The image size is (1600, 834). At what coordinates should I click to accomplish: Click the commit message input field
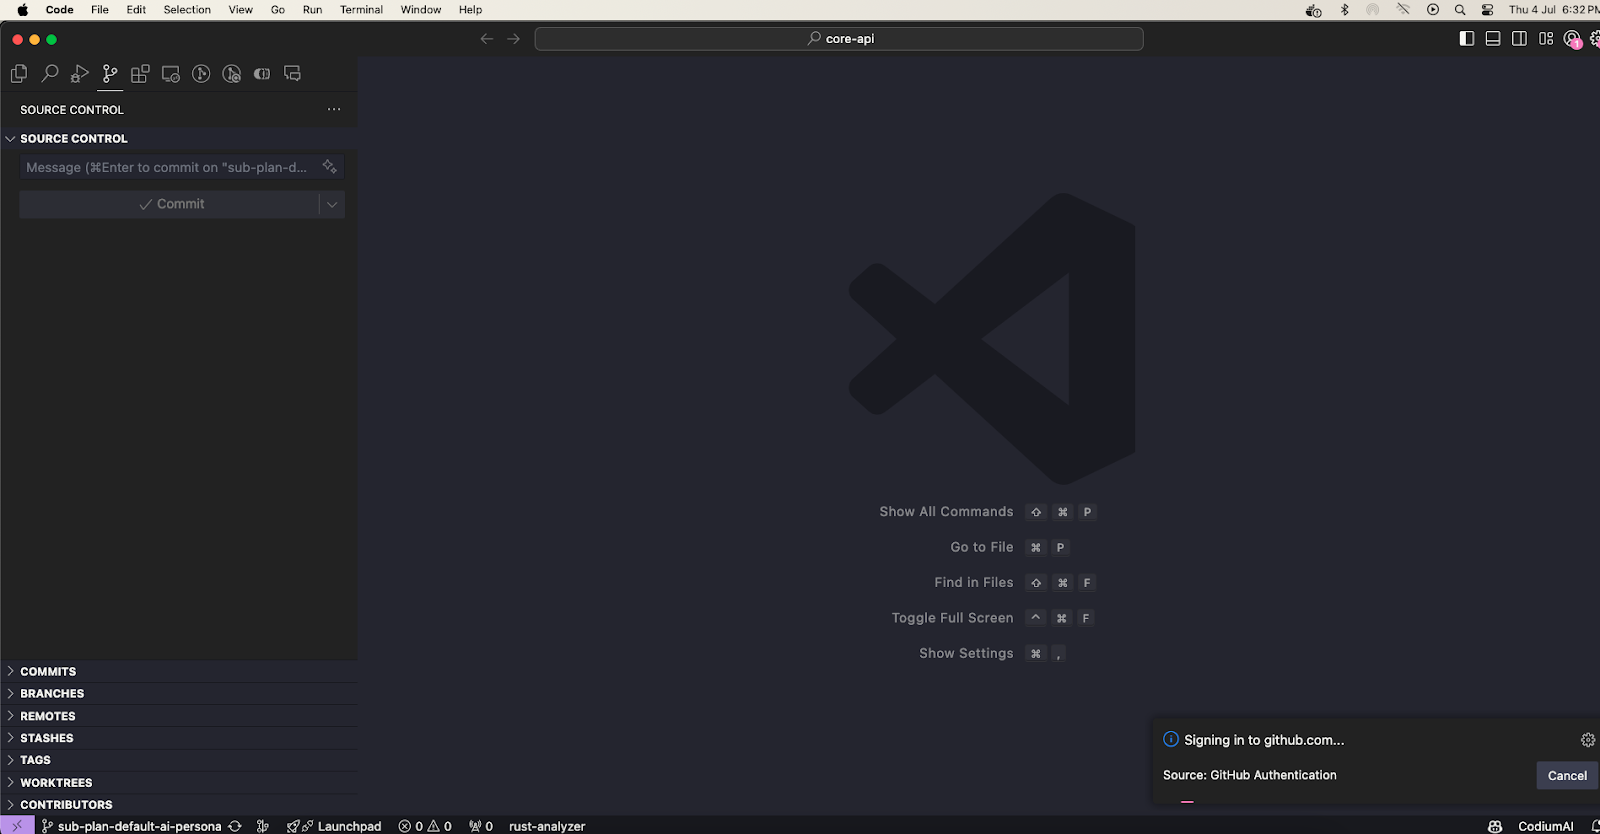tap(182, 167)
